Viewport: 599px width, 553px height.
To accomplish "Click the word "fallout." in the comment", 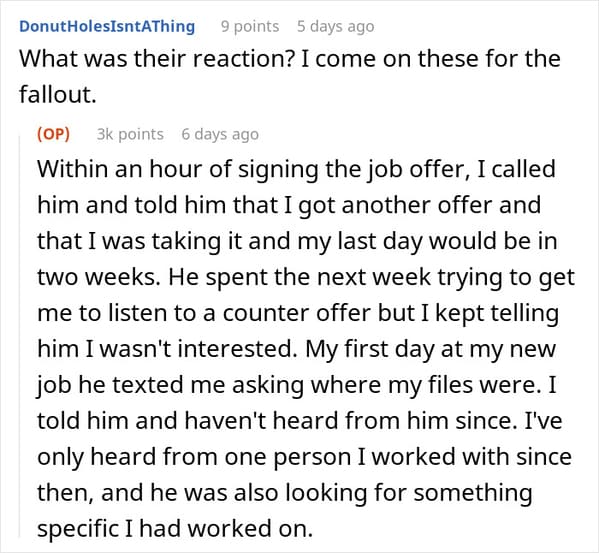I will click(58, 94).
